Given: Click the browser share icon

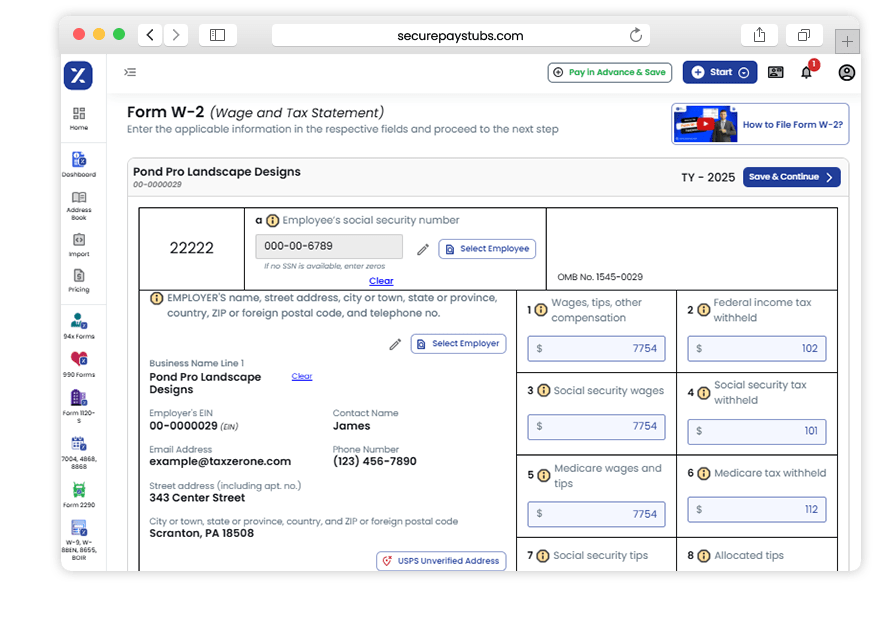Looking at the screenshot, I should (759, 35).
